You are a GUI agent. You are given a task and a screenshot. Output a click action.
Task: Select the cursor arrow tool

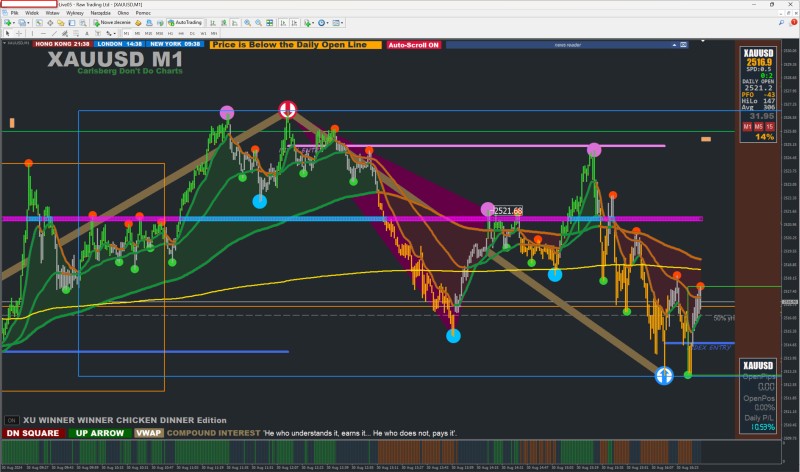pyautogui.click(x=8, y=33)
